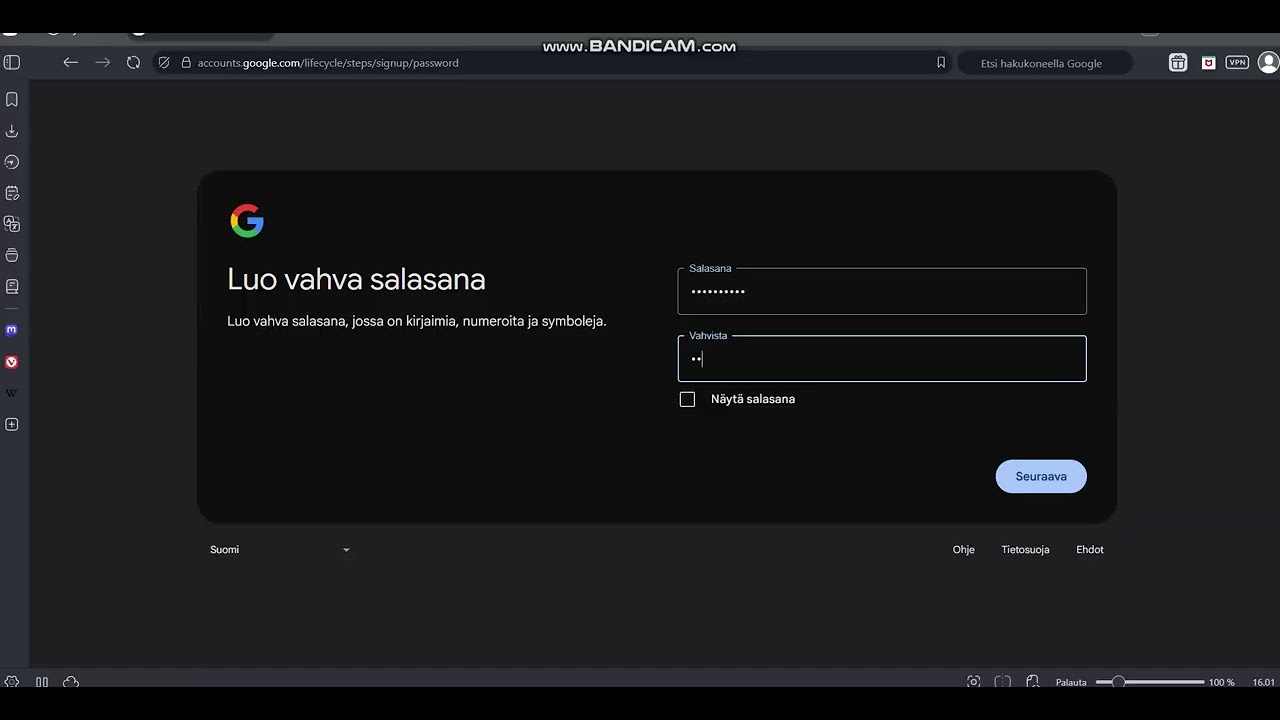Focus the Vahvista confirm password field
The image size is (1280, 720).
882,359
